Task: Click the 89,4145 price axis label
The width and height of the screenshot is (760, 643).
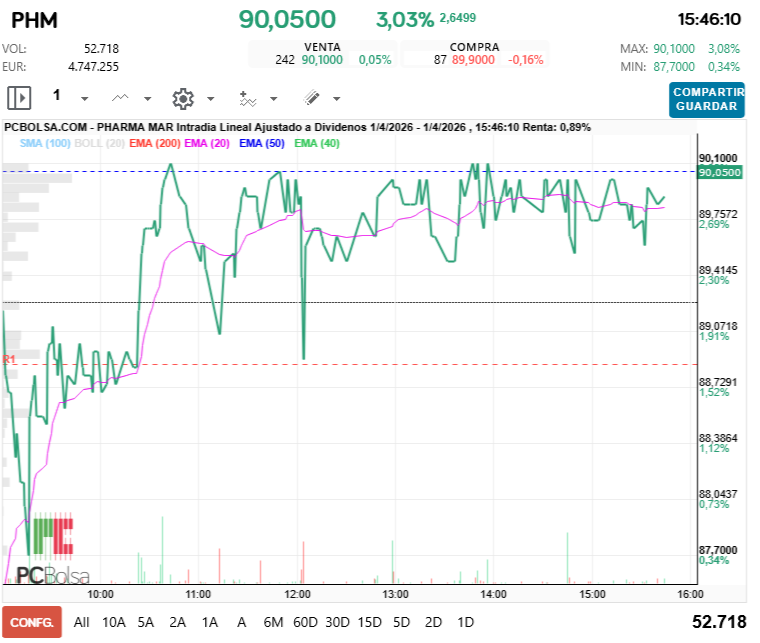Action: click(x=718, y=270)
